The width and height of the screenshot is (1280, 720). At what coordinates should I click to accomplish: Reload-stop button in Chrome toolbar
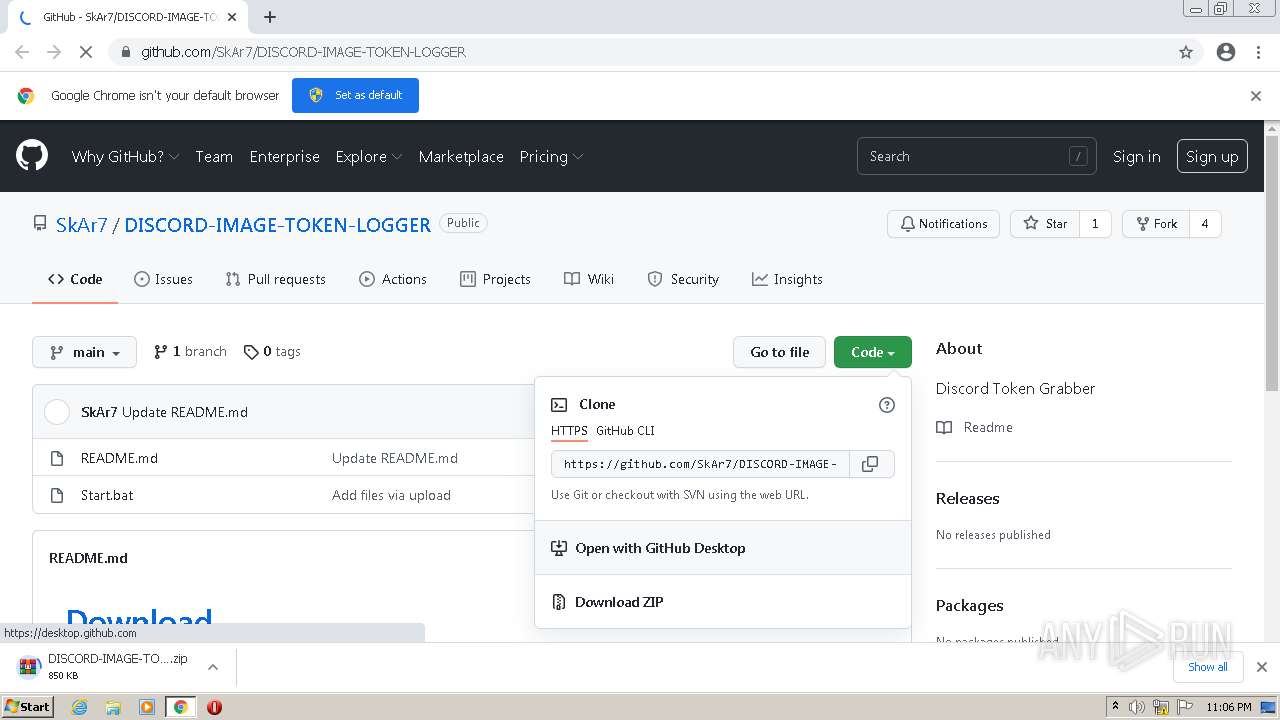point(87,52)
